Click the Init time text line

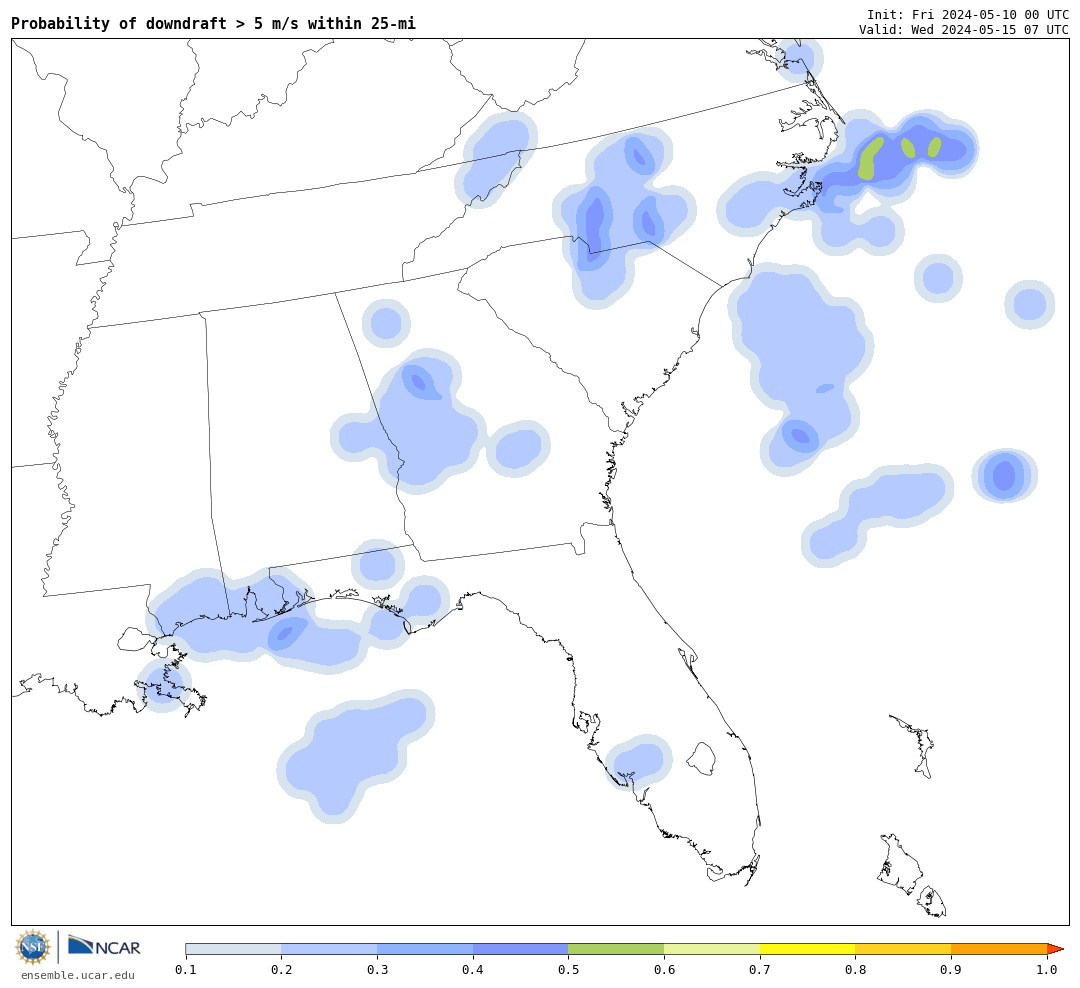tap(968, 14)
